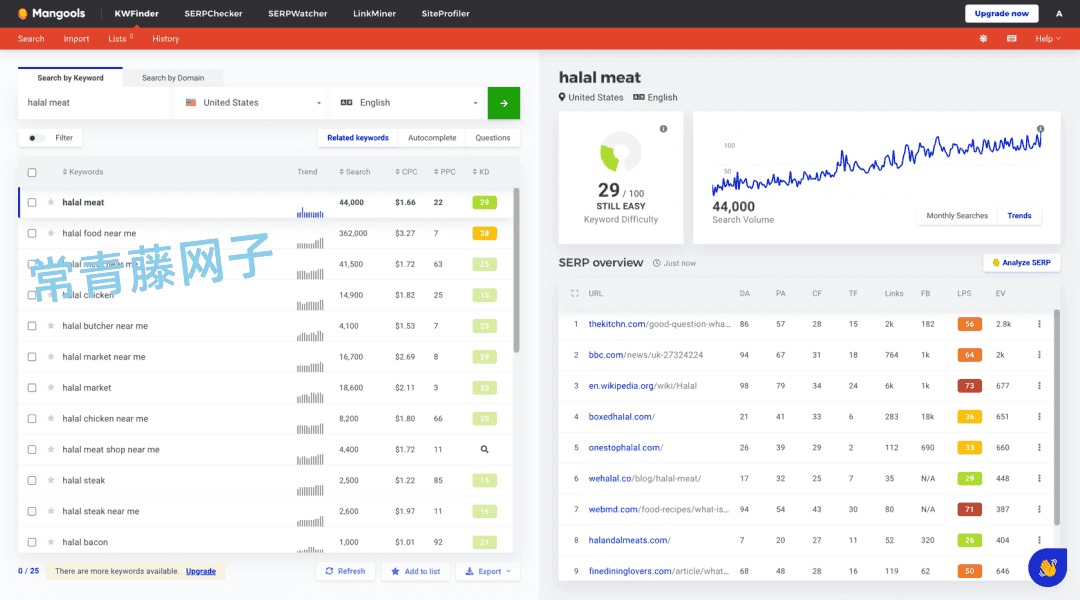Star the halal butcher near me keyword
This screenshot has width=1080, height=600.
click(51, 326)
